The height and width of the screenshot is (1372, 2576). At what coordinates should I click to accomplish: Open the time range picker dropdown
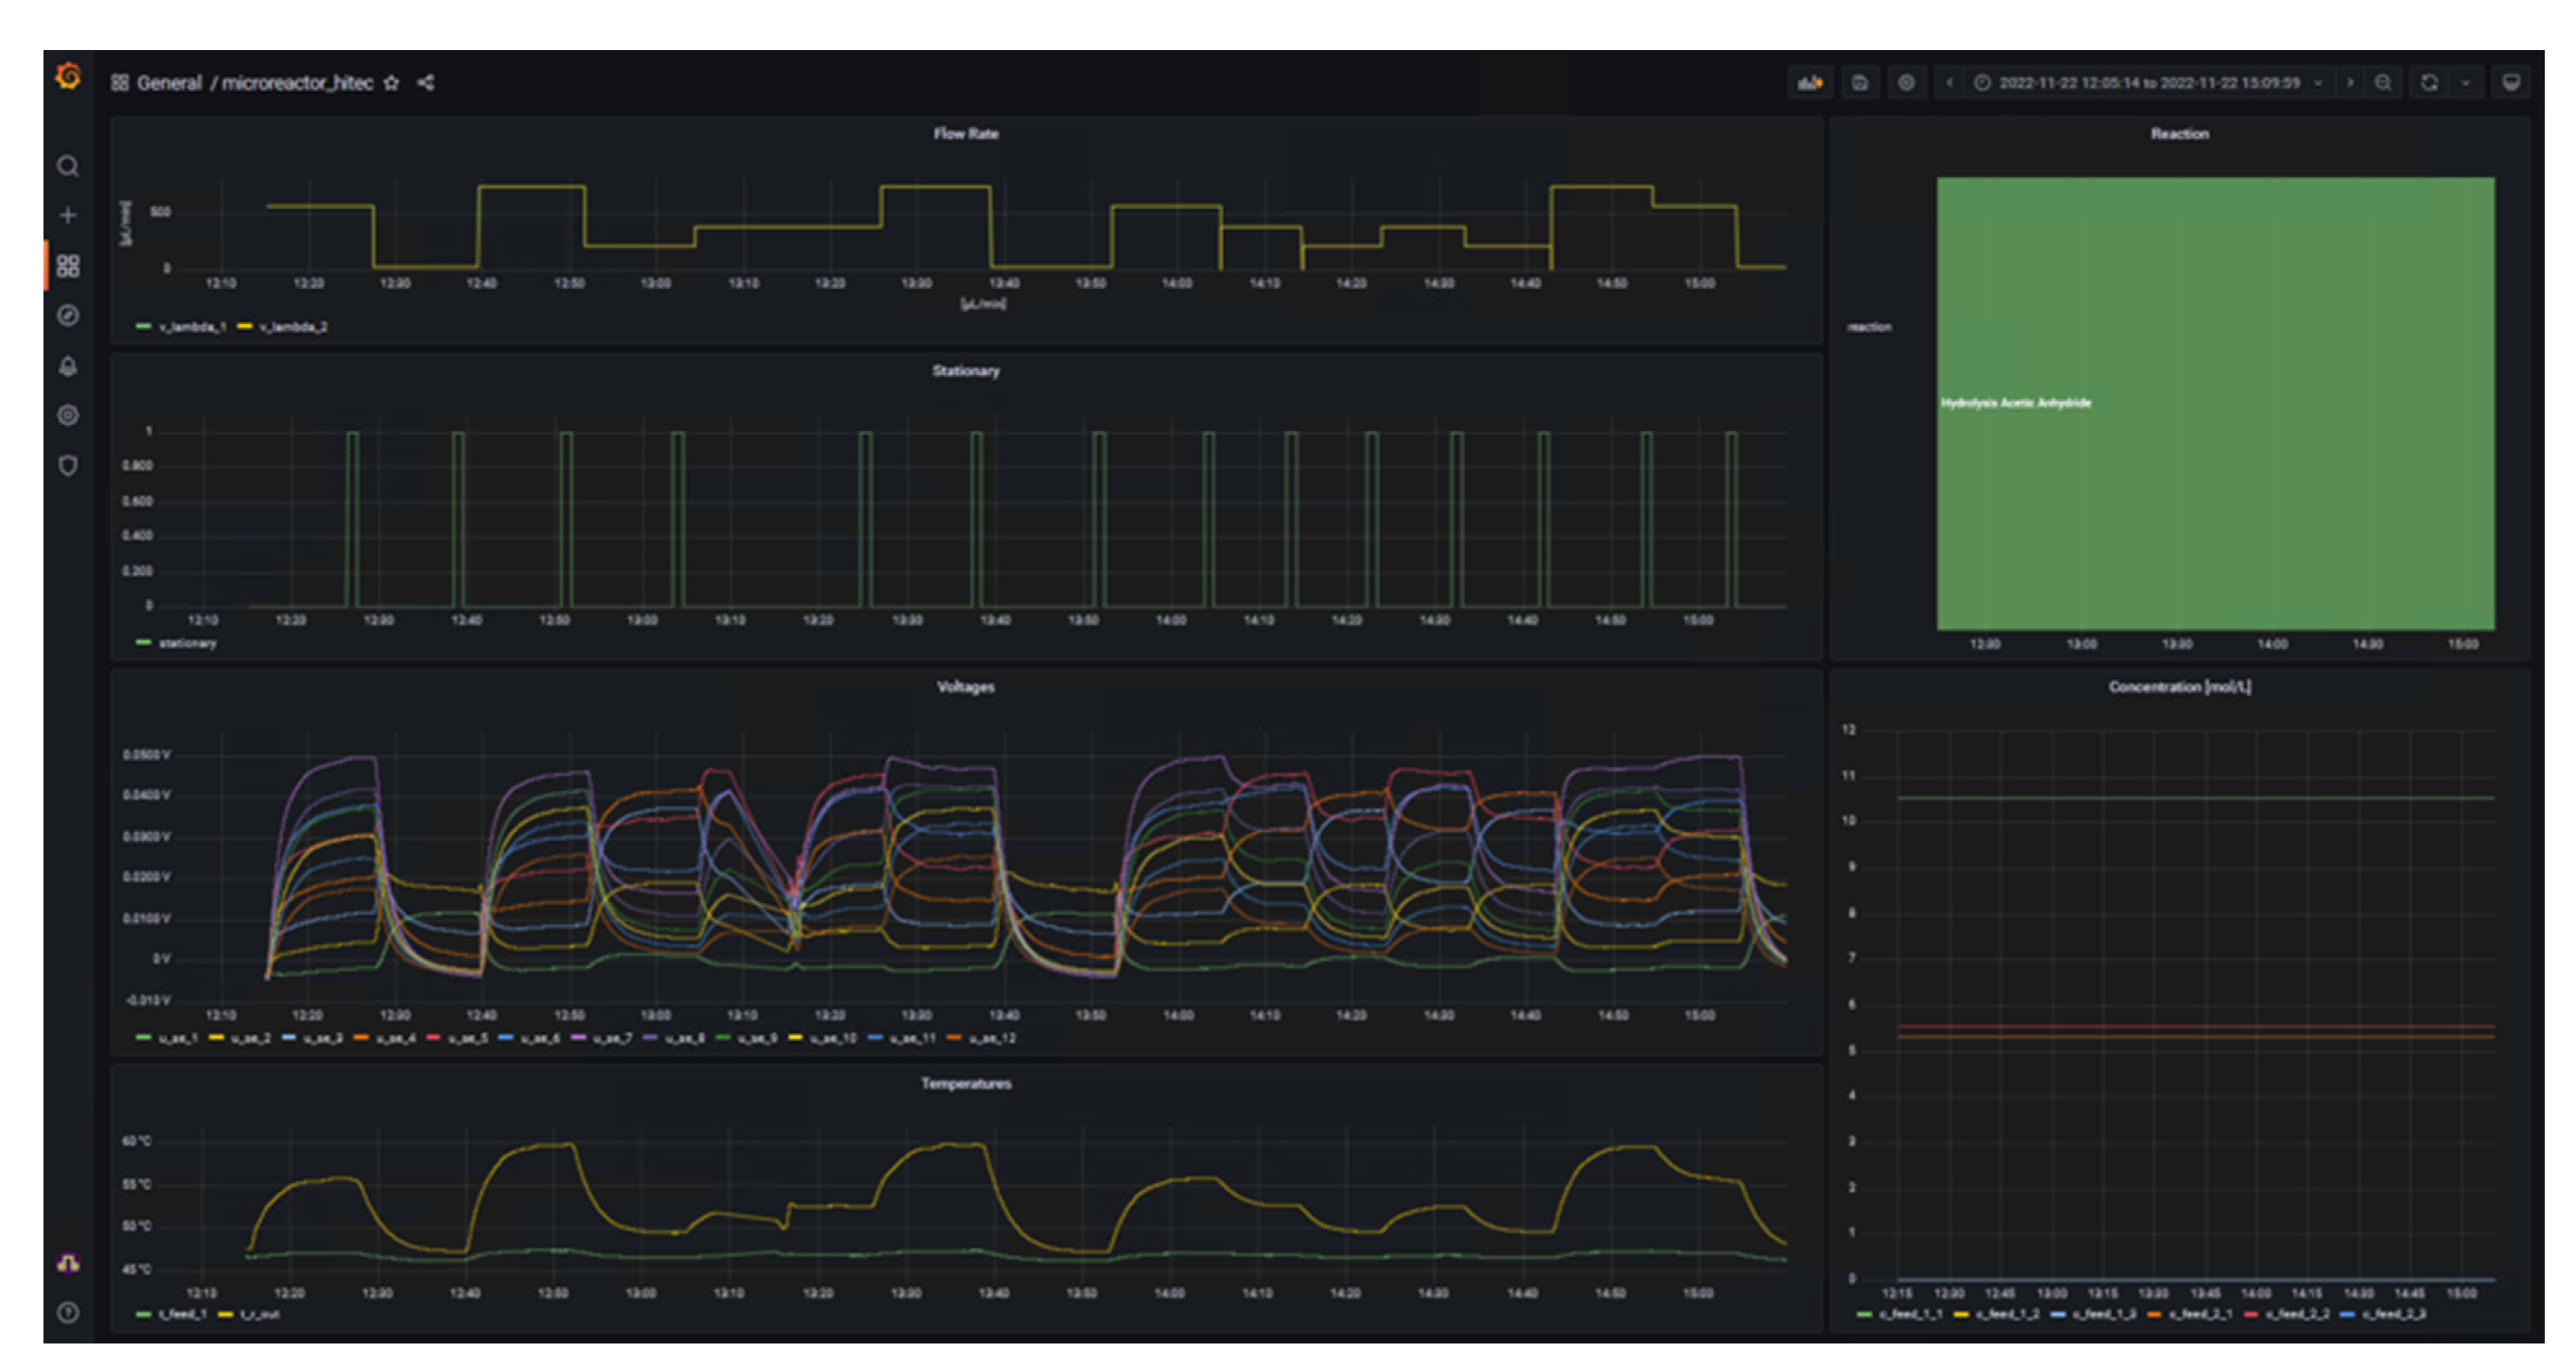pyautogui.click(x=2150, y=83)
